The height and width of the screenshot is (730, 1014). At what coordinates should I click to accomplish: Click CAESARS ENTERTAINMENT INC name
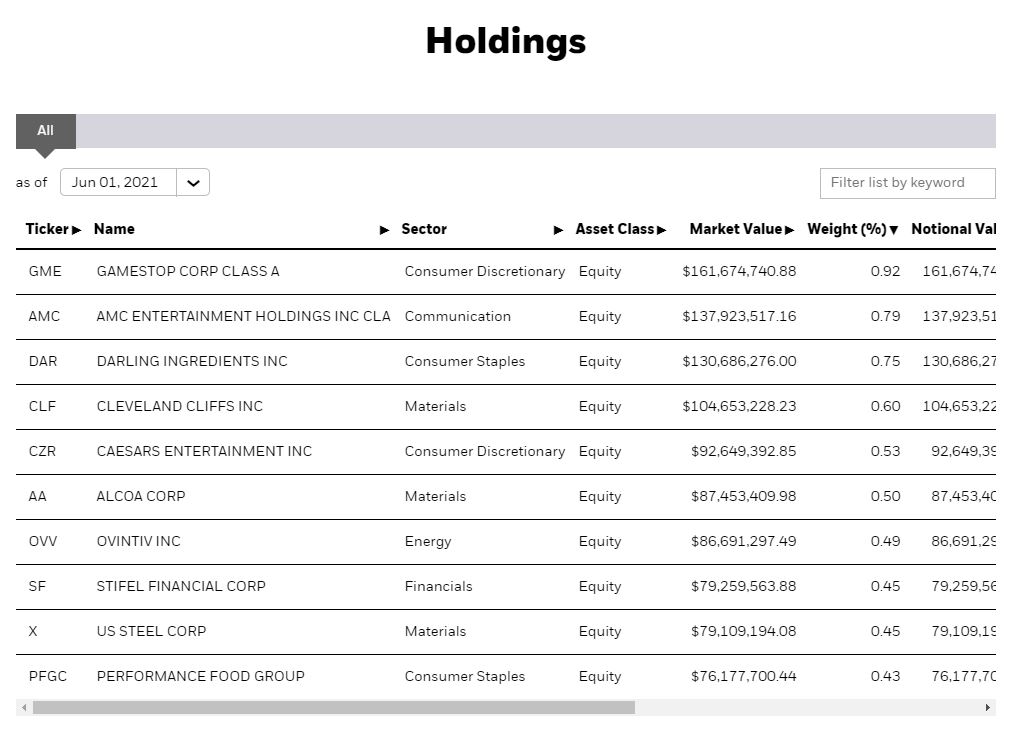click(x=204, y=451)
